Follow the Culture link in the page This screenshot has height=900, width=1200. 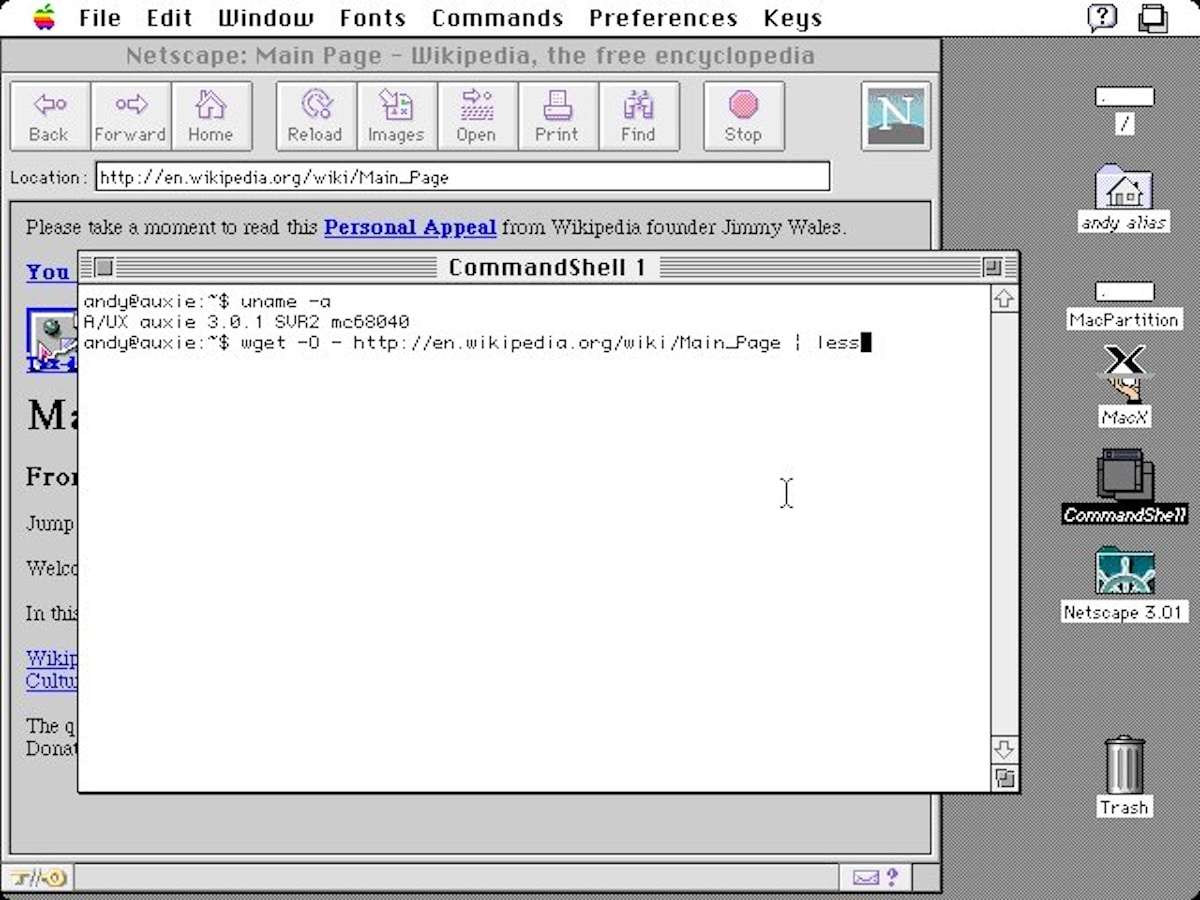coord(51,681)
